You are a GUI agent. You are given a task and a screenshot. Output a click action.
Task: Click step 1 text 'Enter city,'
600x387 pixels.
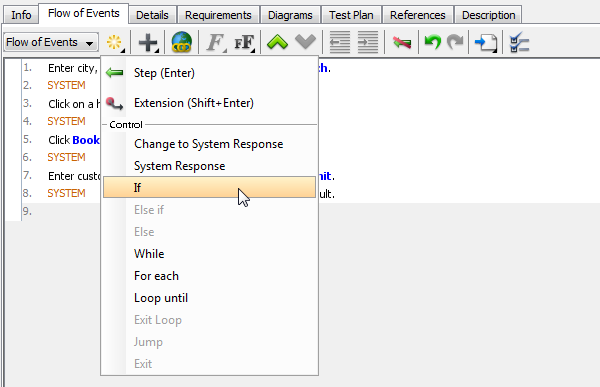click(x=73, y=68)
